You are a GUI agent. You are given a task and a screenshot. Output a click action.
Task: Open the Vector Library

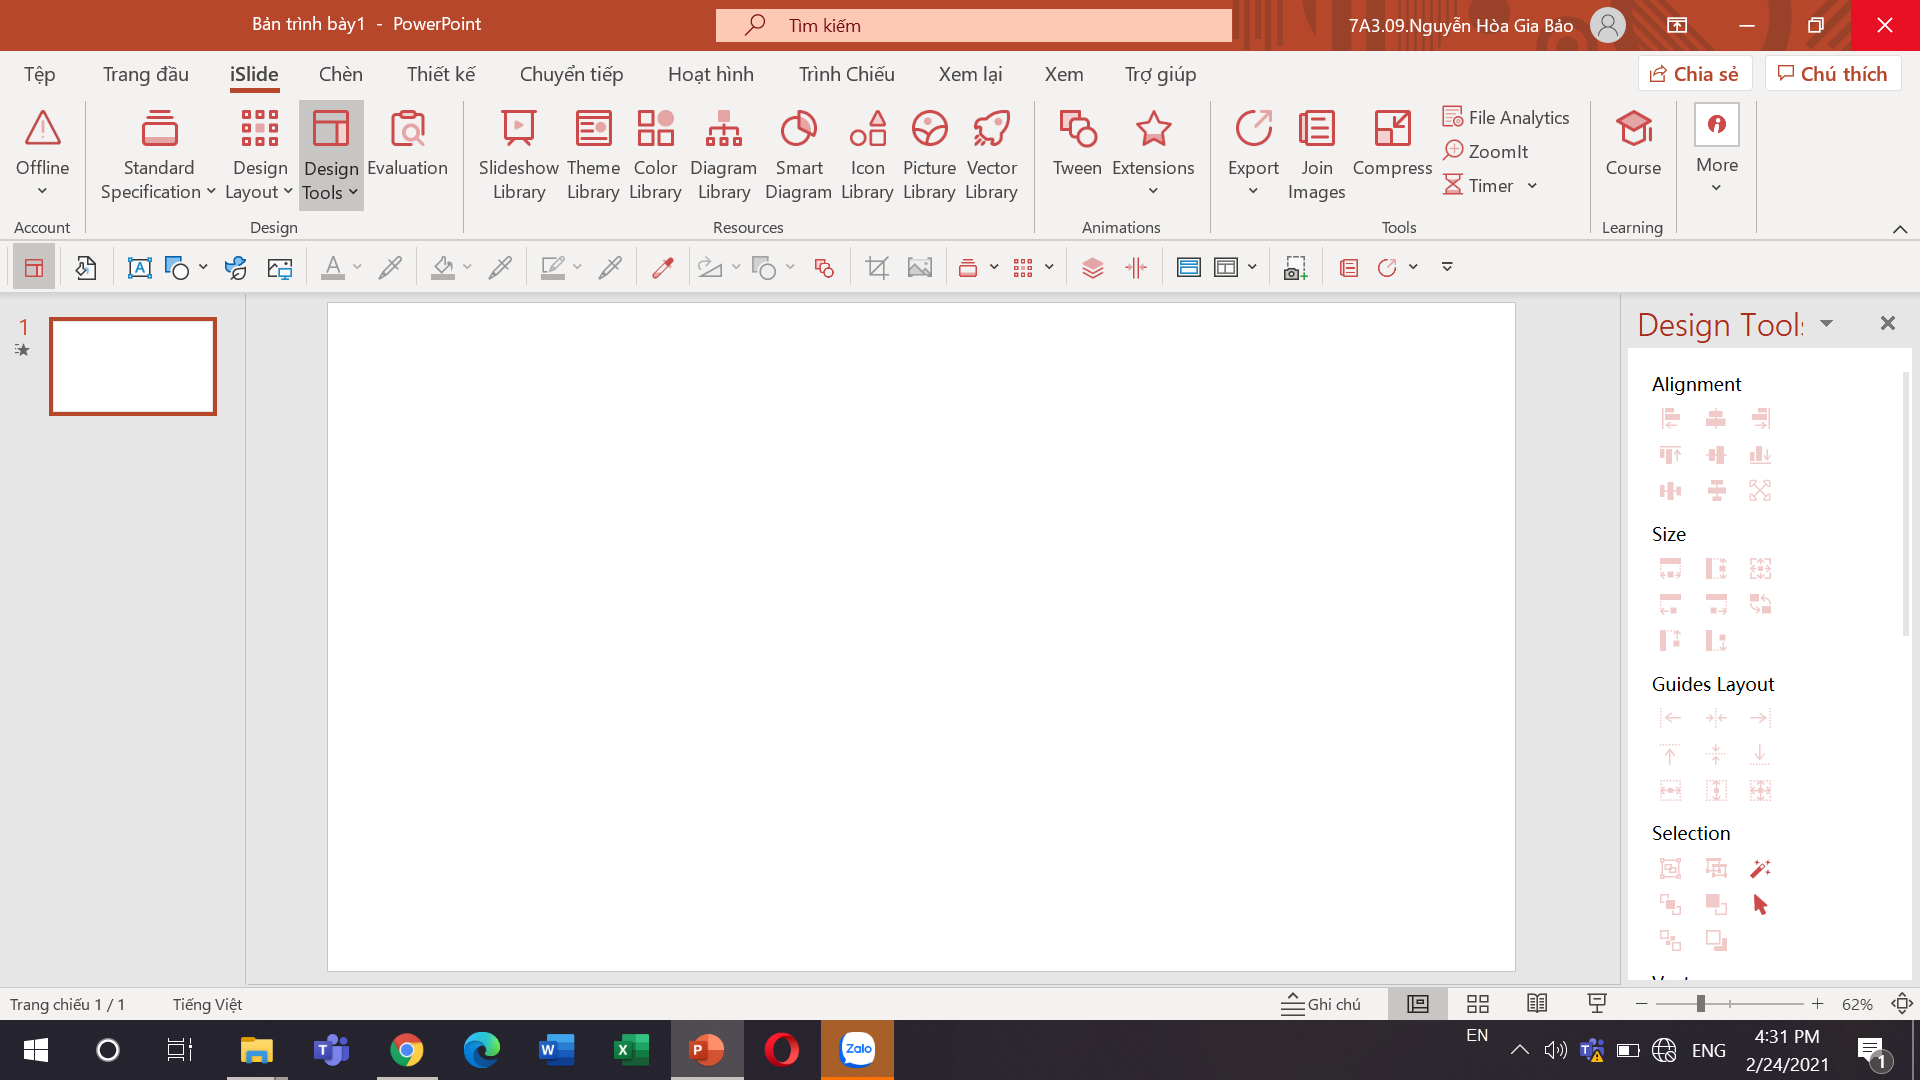click(991, 155)
